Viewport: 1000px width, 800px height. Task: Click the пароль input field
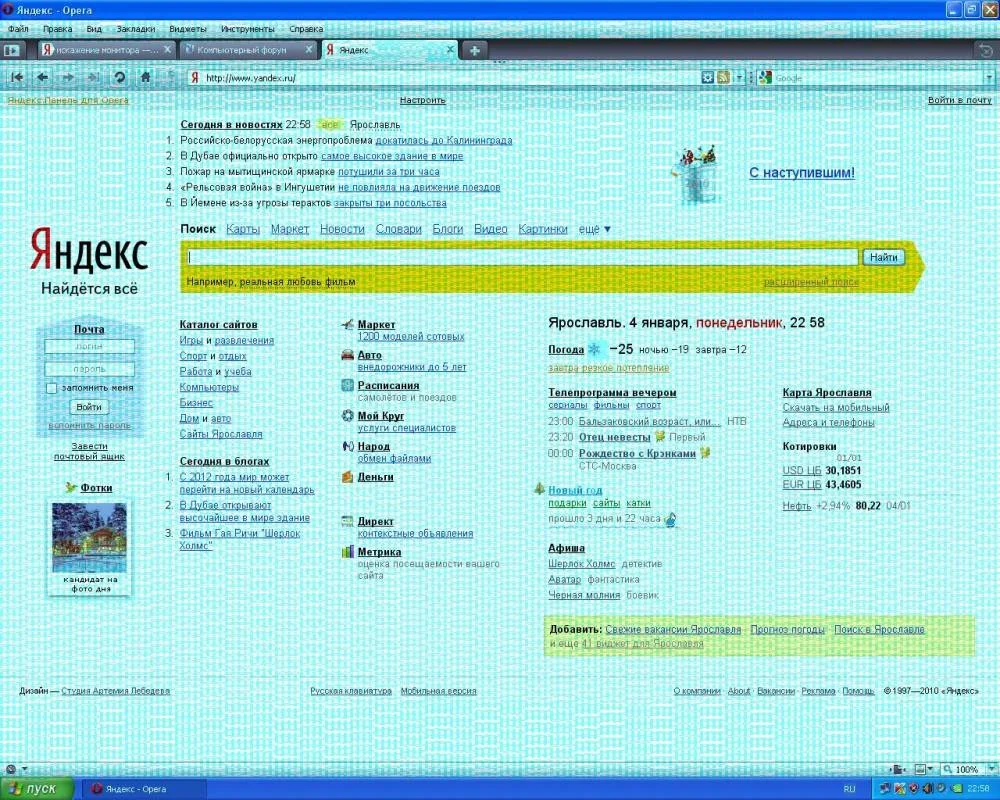tap(89, 369)
